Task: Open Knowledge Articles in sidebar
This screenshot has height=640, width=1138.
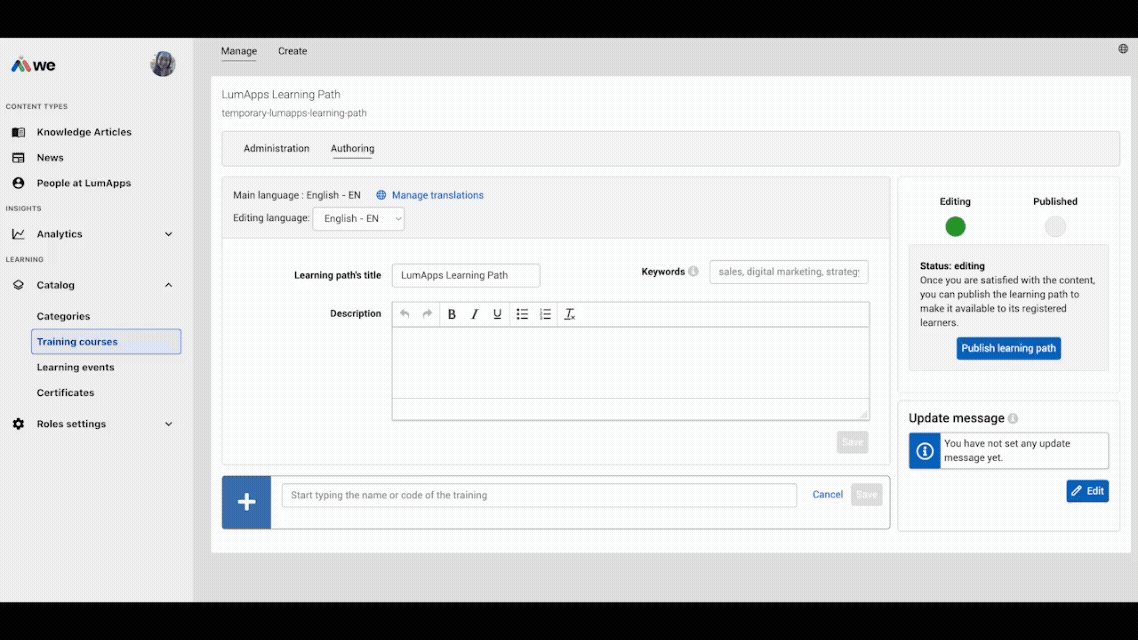Action: coord(84,132)
